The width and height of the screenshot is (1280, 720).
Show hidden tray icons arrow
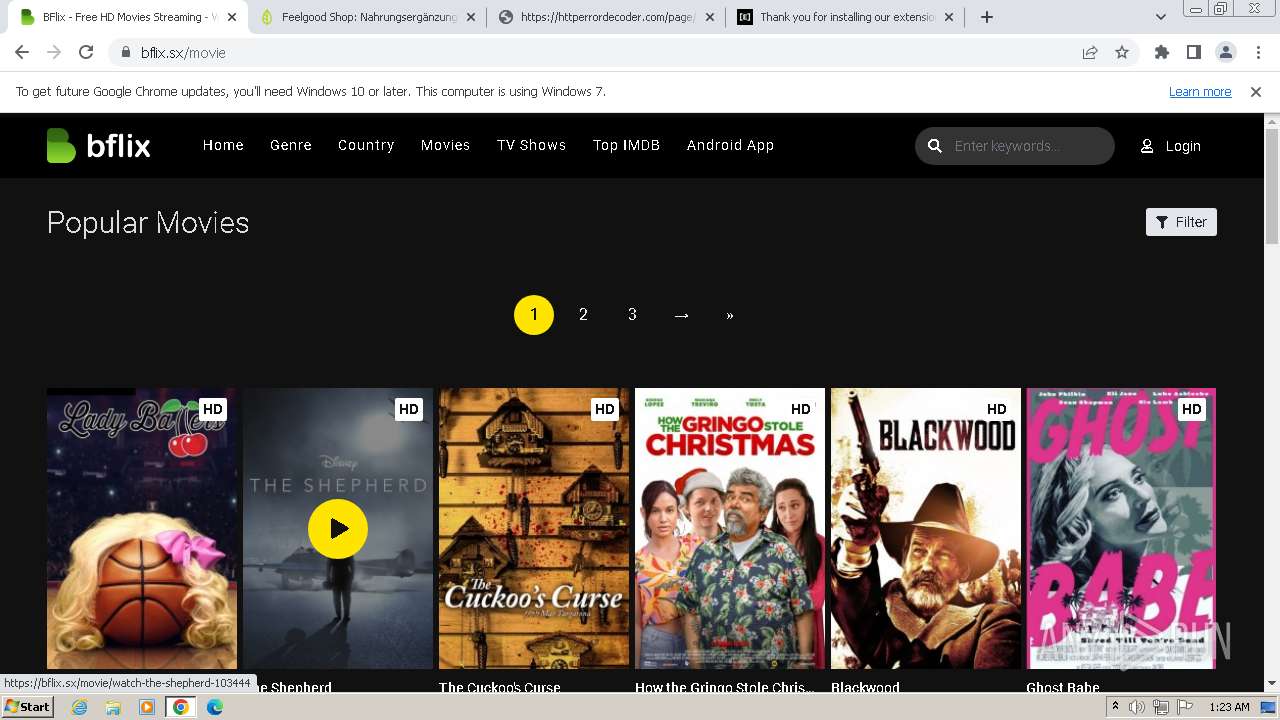[1115, 707]
